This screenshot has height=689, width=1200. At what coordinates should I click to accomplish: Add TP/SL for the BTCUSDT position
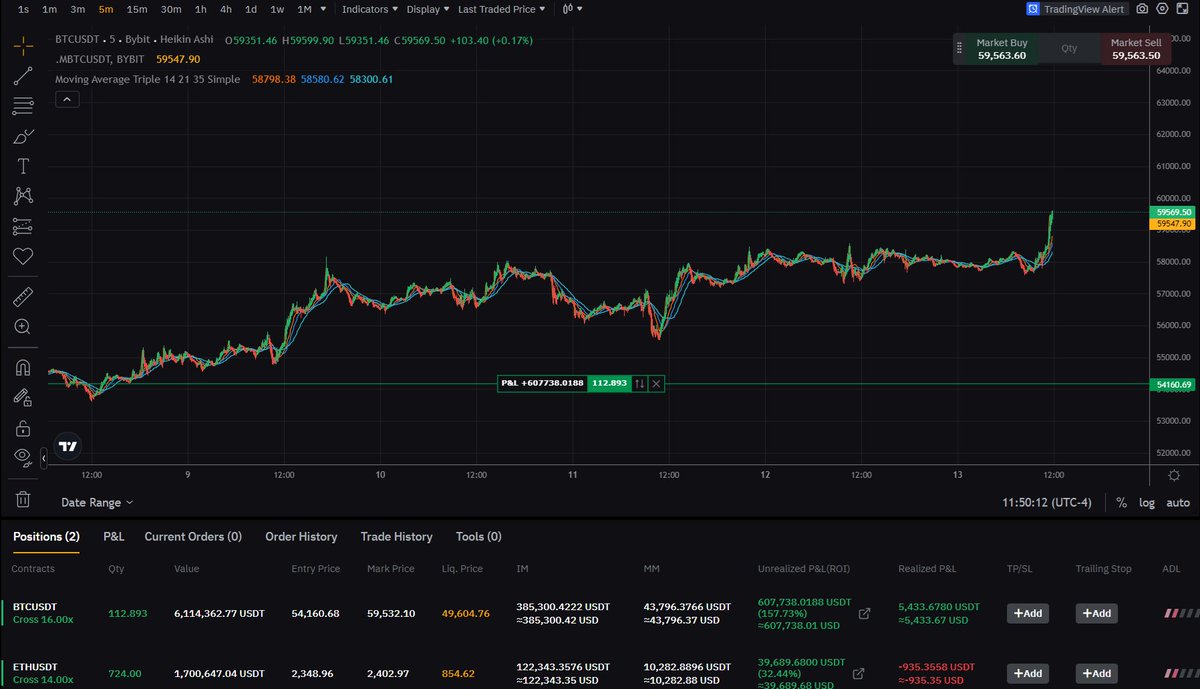tap(1027, 614)
